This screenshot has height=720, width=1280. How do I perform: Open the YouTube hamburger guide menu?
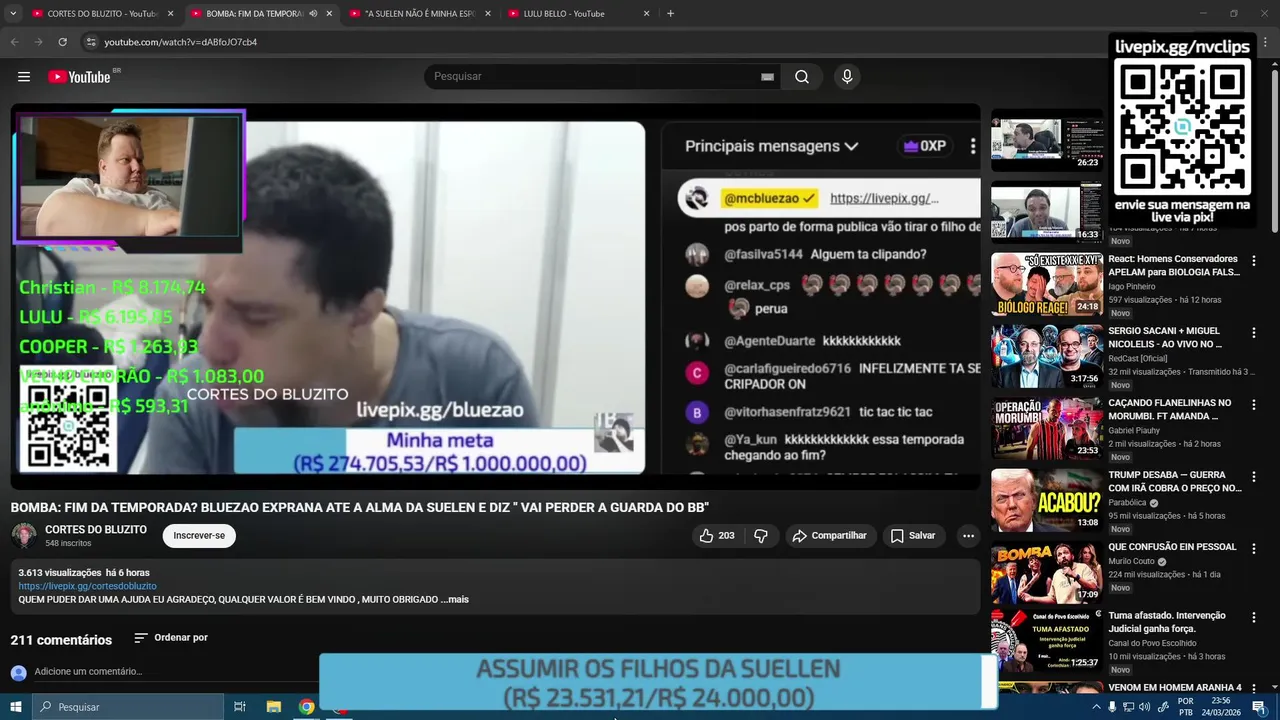point(24,77)
